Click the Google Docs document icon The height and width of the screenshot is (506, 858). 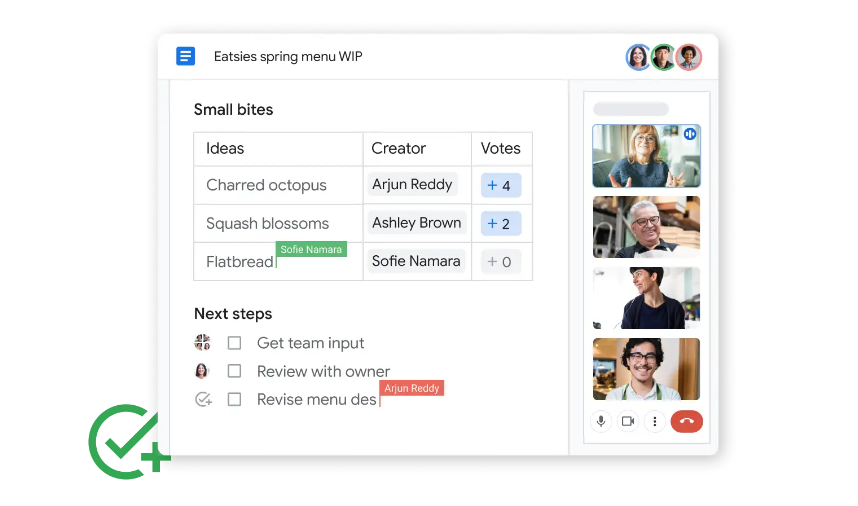pyautogui.click(x=185, y=56)
